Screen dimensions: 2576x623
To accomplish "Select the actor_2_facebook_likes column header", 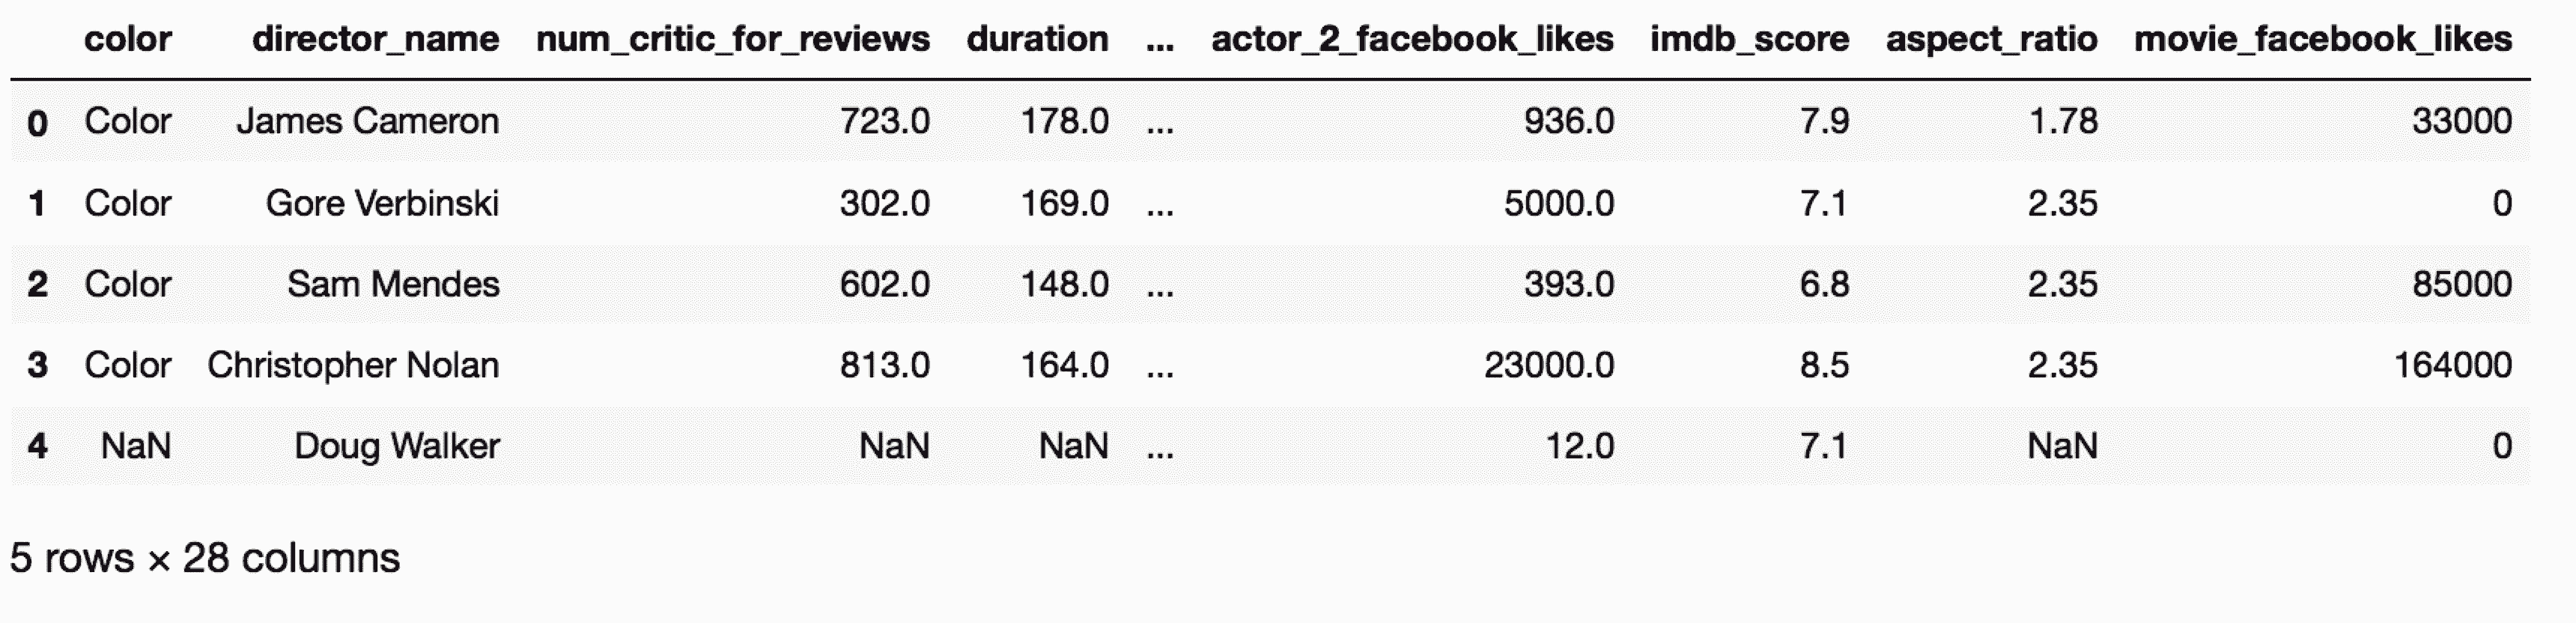I will coord(1412,40).
